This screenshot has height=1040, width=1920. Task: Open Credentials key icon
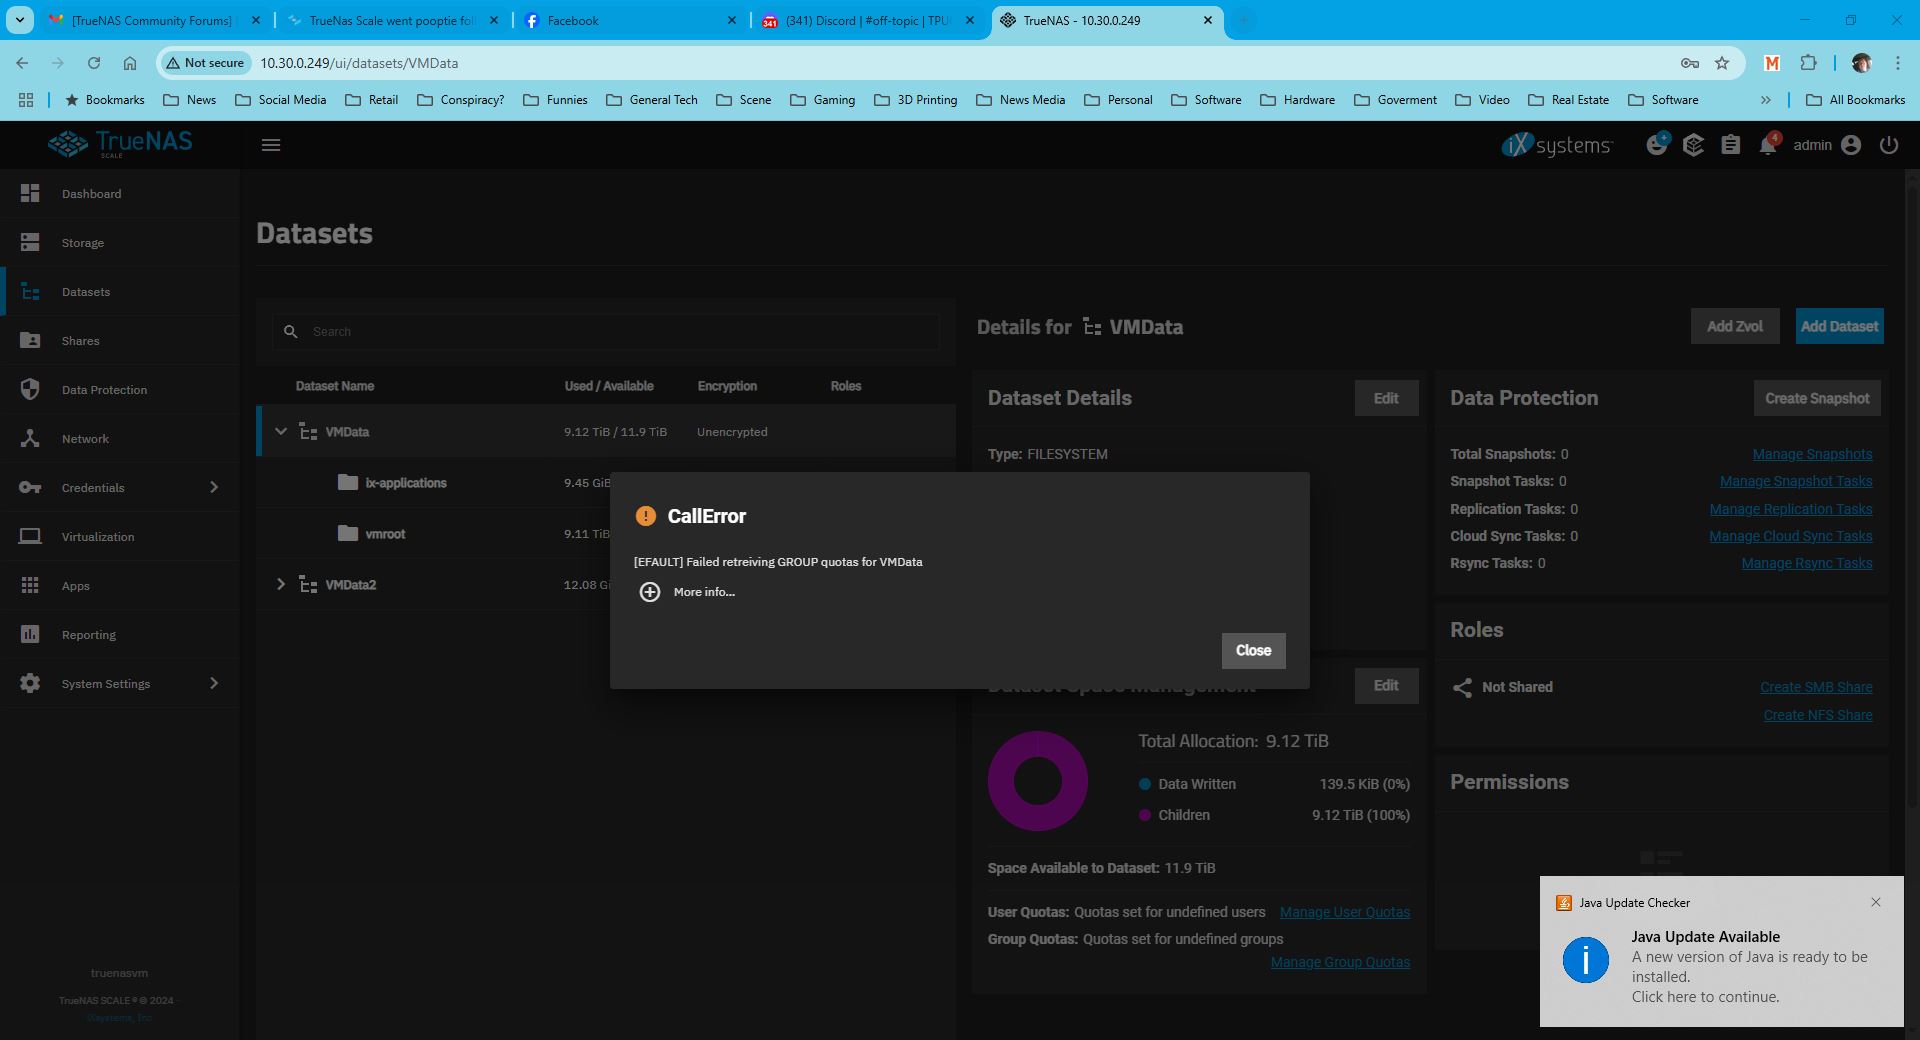(30, 487)
